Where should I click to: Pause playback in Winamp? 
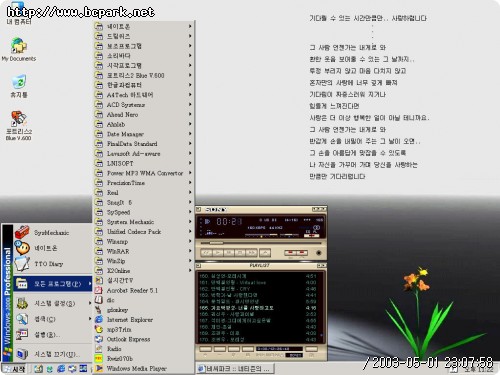(229, 253)
